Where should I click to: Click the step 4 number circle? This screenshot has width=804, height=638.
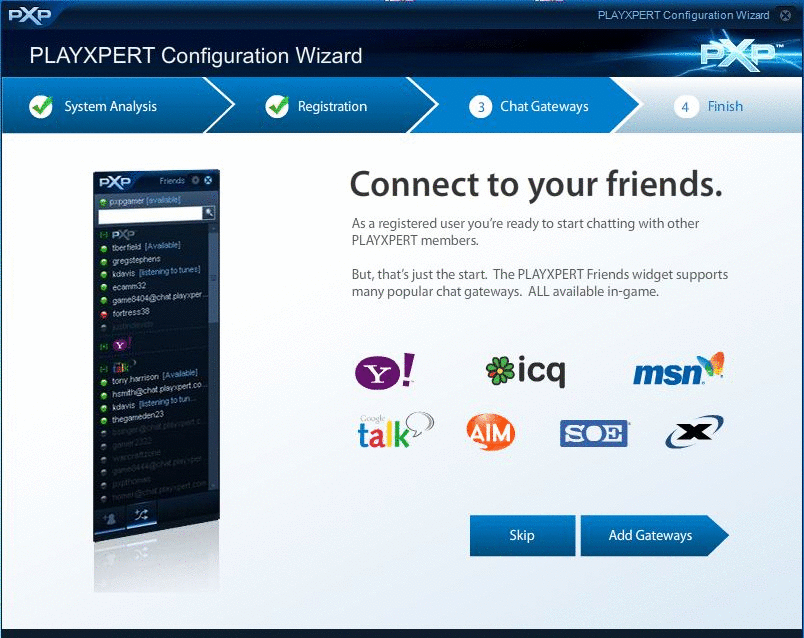686,107
